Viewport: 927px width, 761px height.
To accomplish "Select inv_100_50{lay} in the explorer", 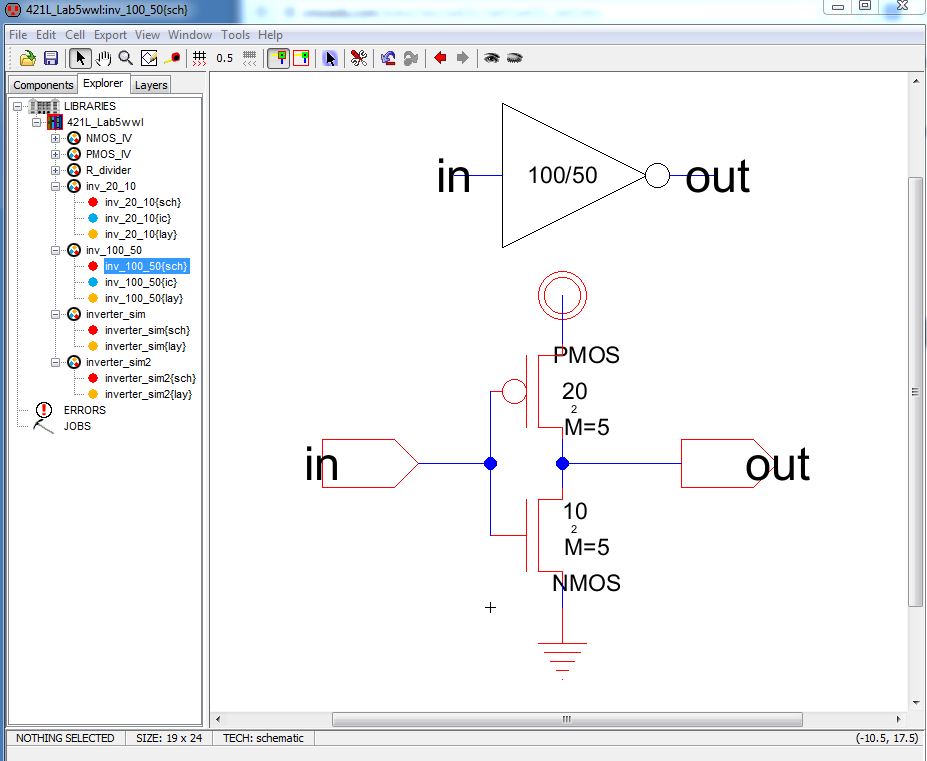I will pos(144,298).
